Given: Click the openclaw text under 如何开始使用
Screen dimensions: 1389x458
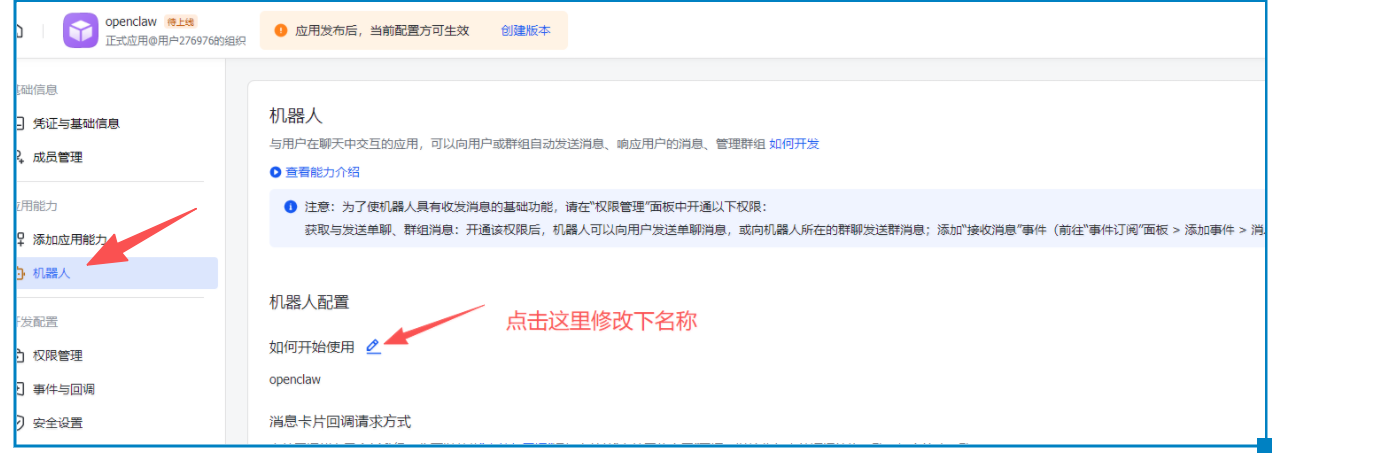Looking at the screenshot, I should pos(295,380).
